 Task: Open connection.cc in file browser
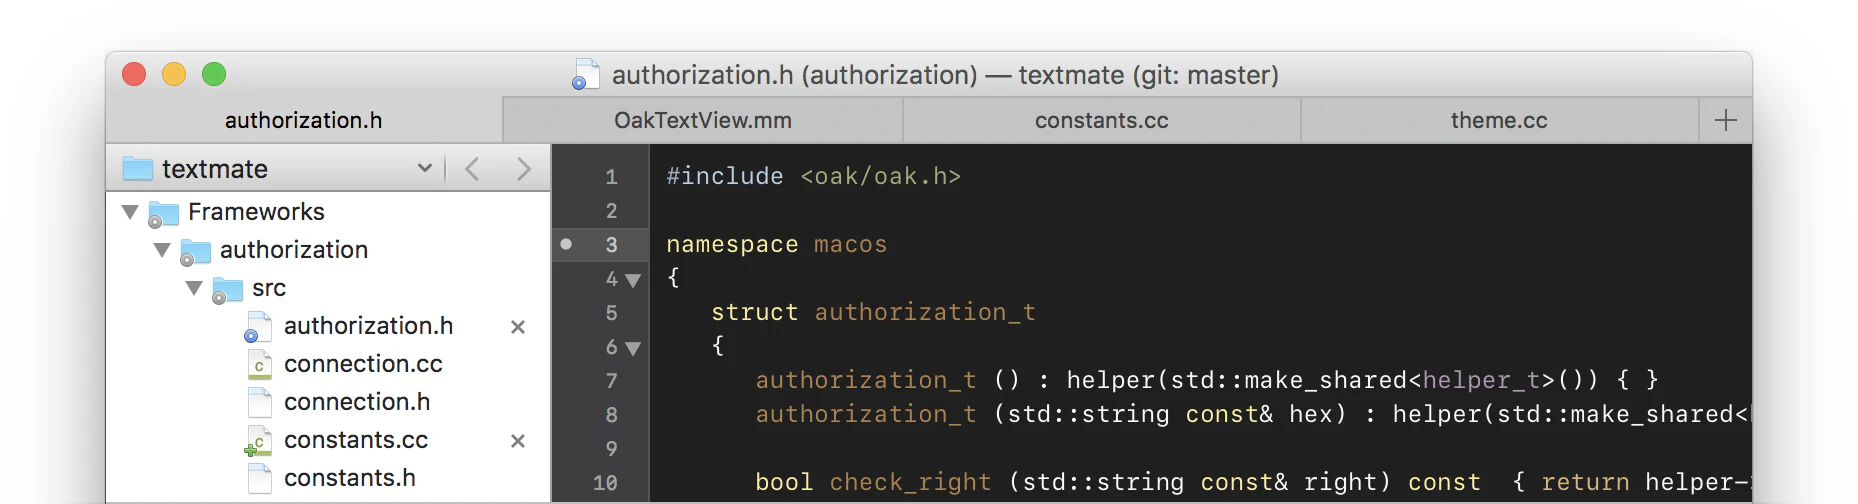click(x=363, y=364)
